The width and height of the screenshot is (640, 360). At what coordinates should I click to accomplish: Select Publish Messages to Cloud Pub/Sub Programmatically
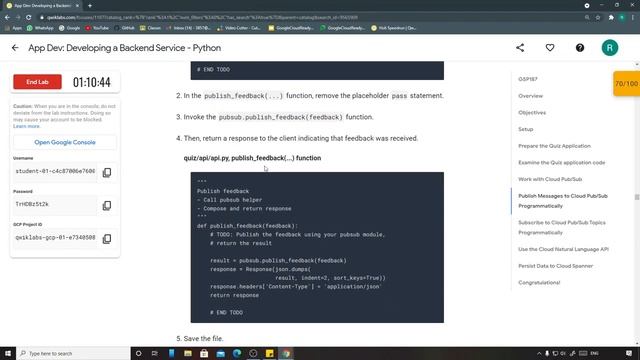pyautogui.click(x=563, y=201)
